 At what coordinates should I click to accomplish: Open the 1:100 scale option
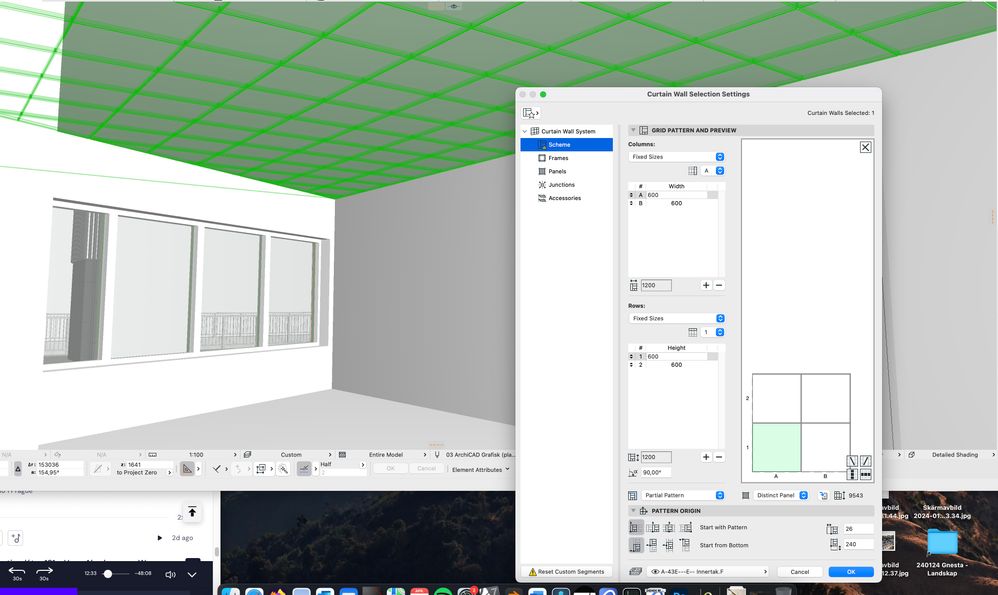(196, 455)
